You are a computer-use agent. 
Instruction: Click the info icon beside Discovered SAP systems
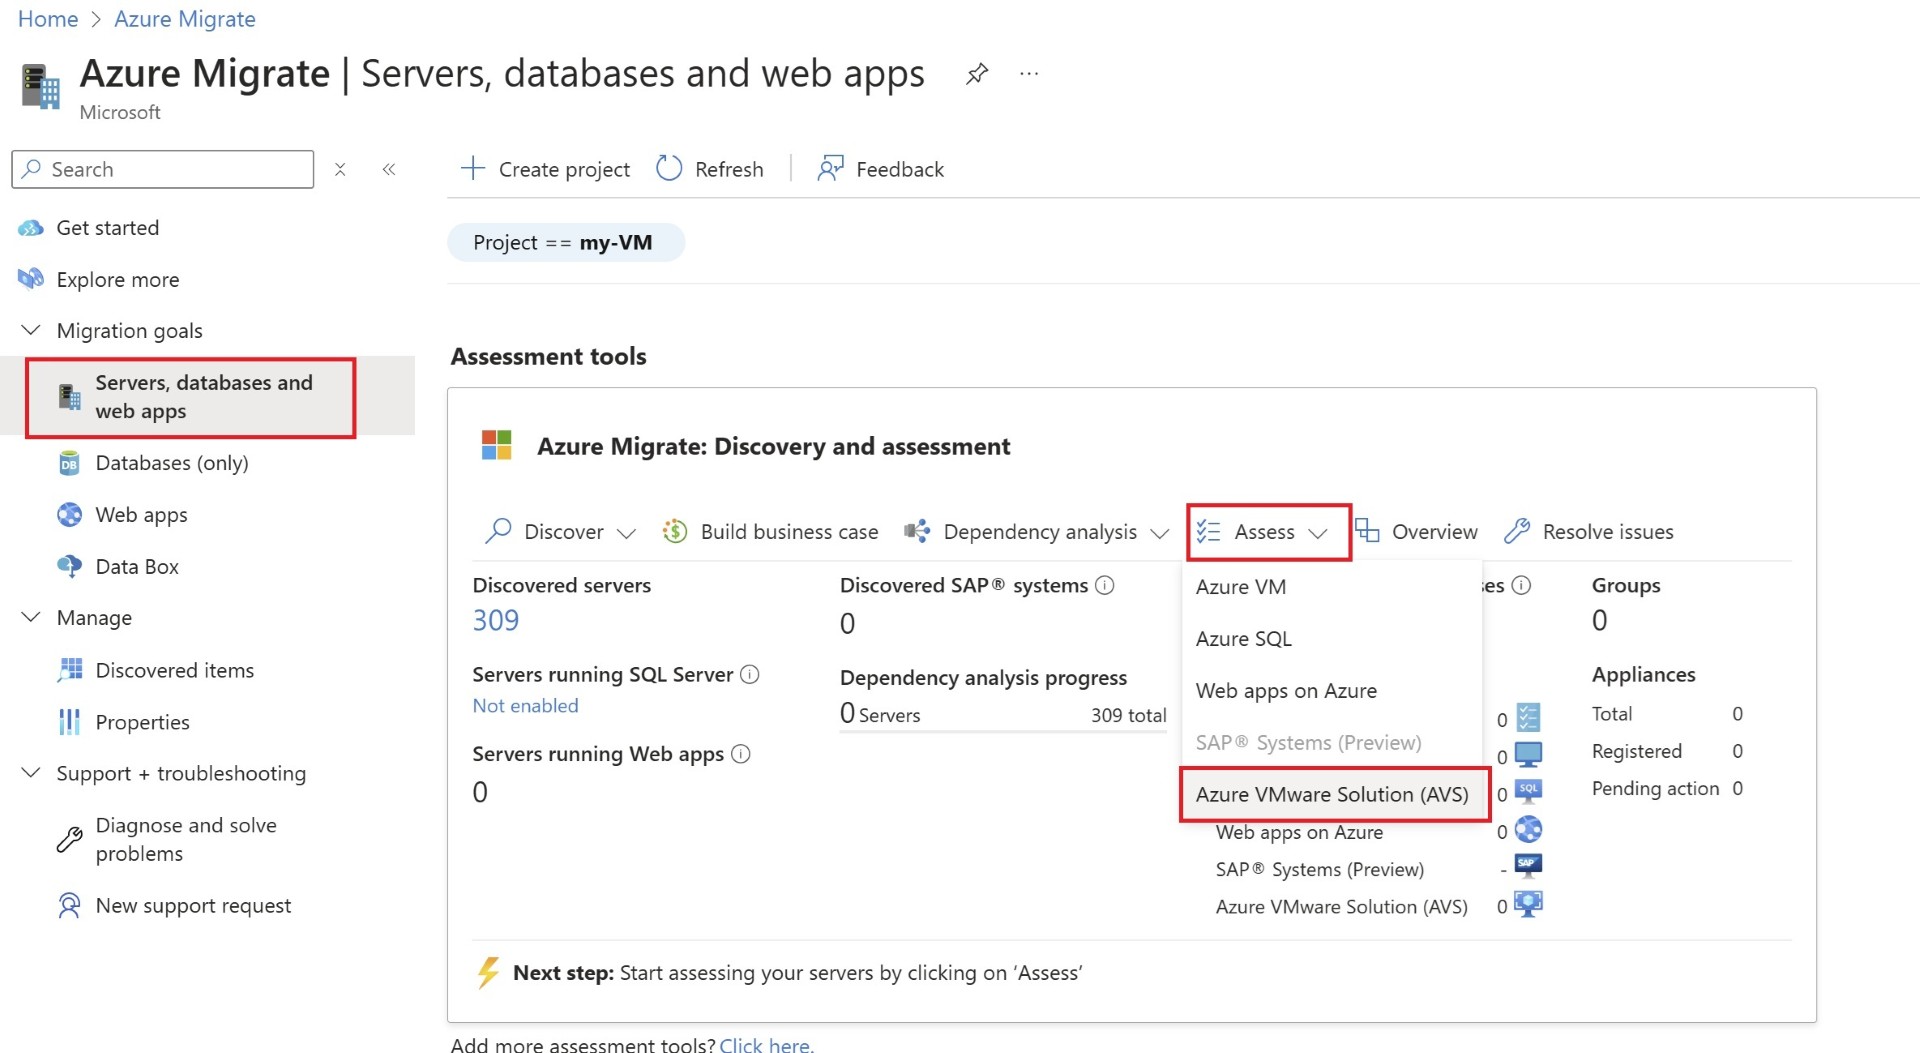coord(1105,585)
